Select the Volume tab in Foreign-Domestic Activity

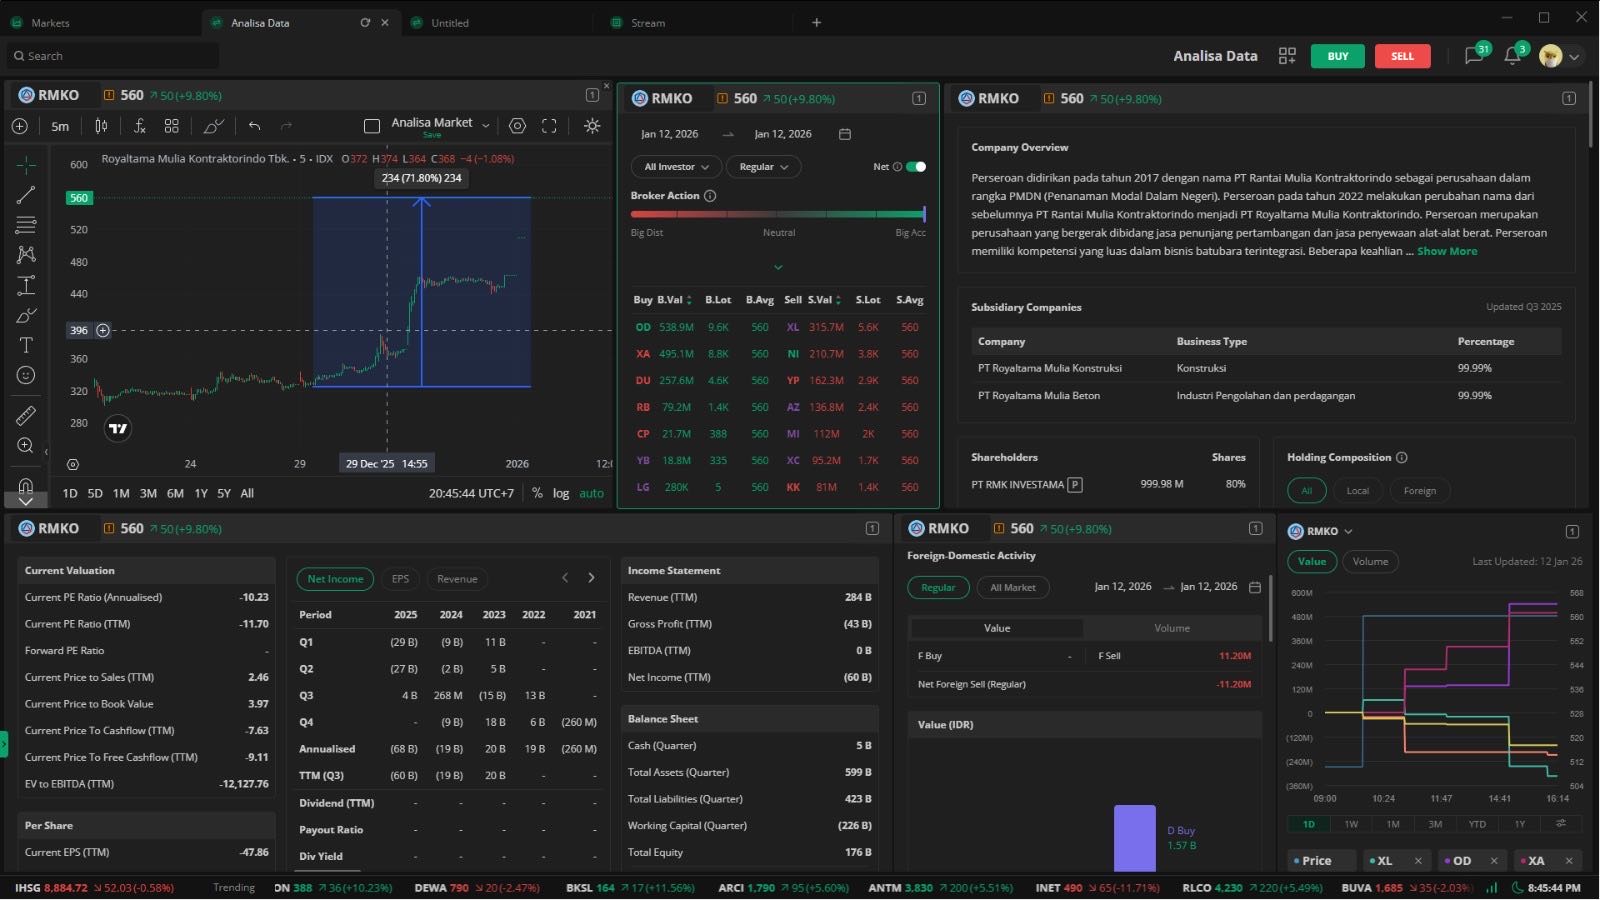pyautogui.click(x=1171, y=628)
